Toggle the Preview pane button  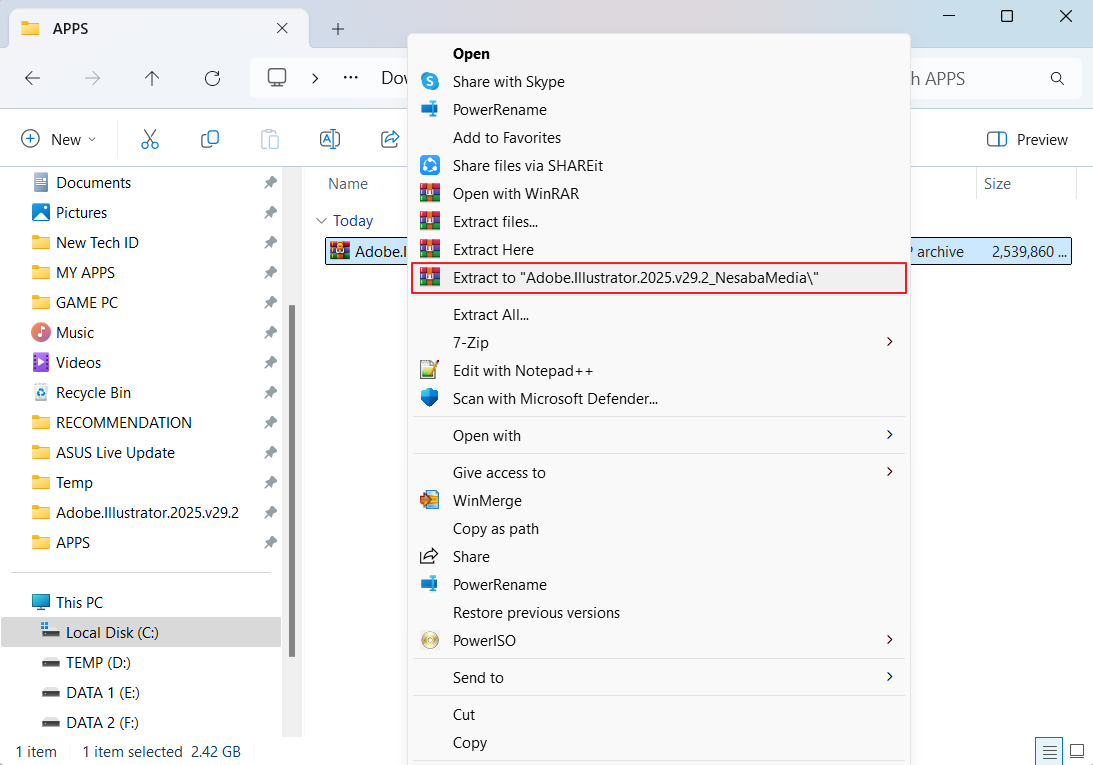click(1027, 139)
